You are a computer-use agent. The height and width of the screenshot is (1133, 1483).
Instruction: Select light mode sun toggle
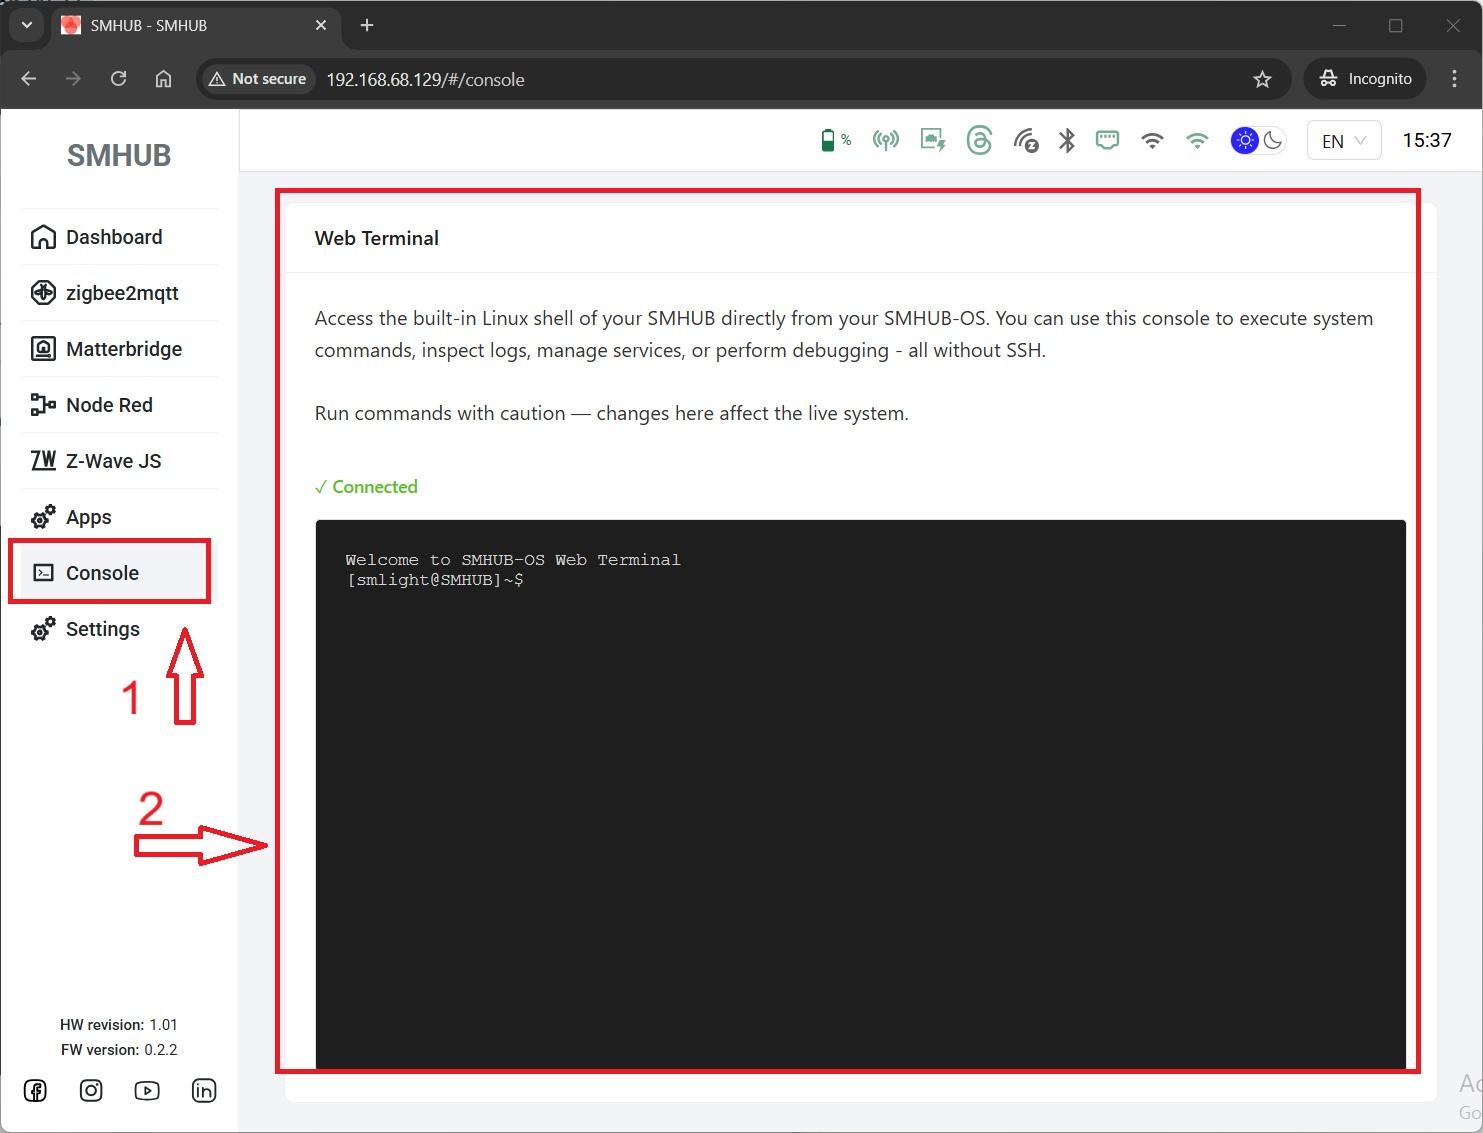[x=1244, y=140]
